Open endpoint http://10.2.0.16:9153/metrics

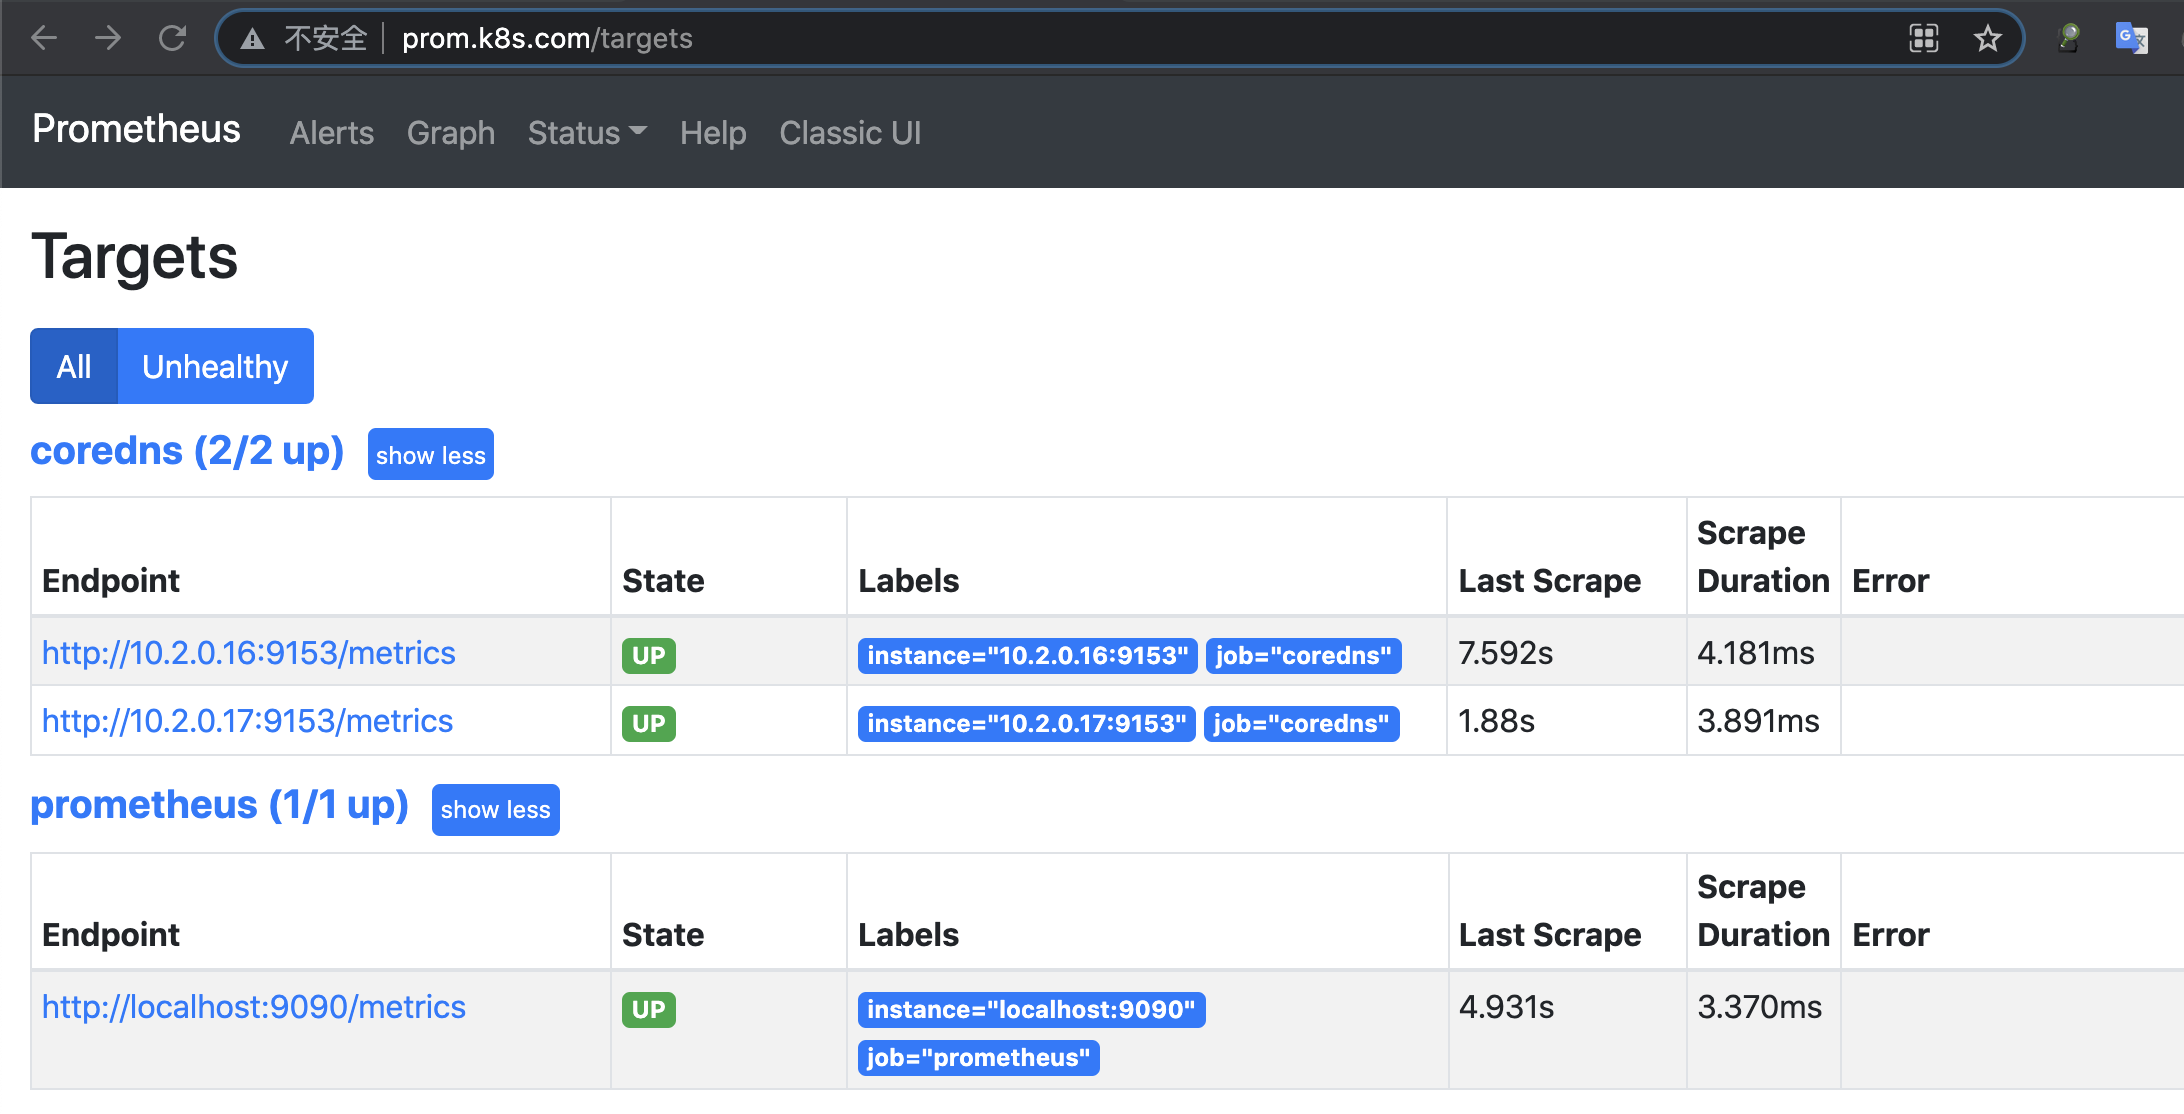pos(248,653)
